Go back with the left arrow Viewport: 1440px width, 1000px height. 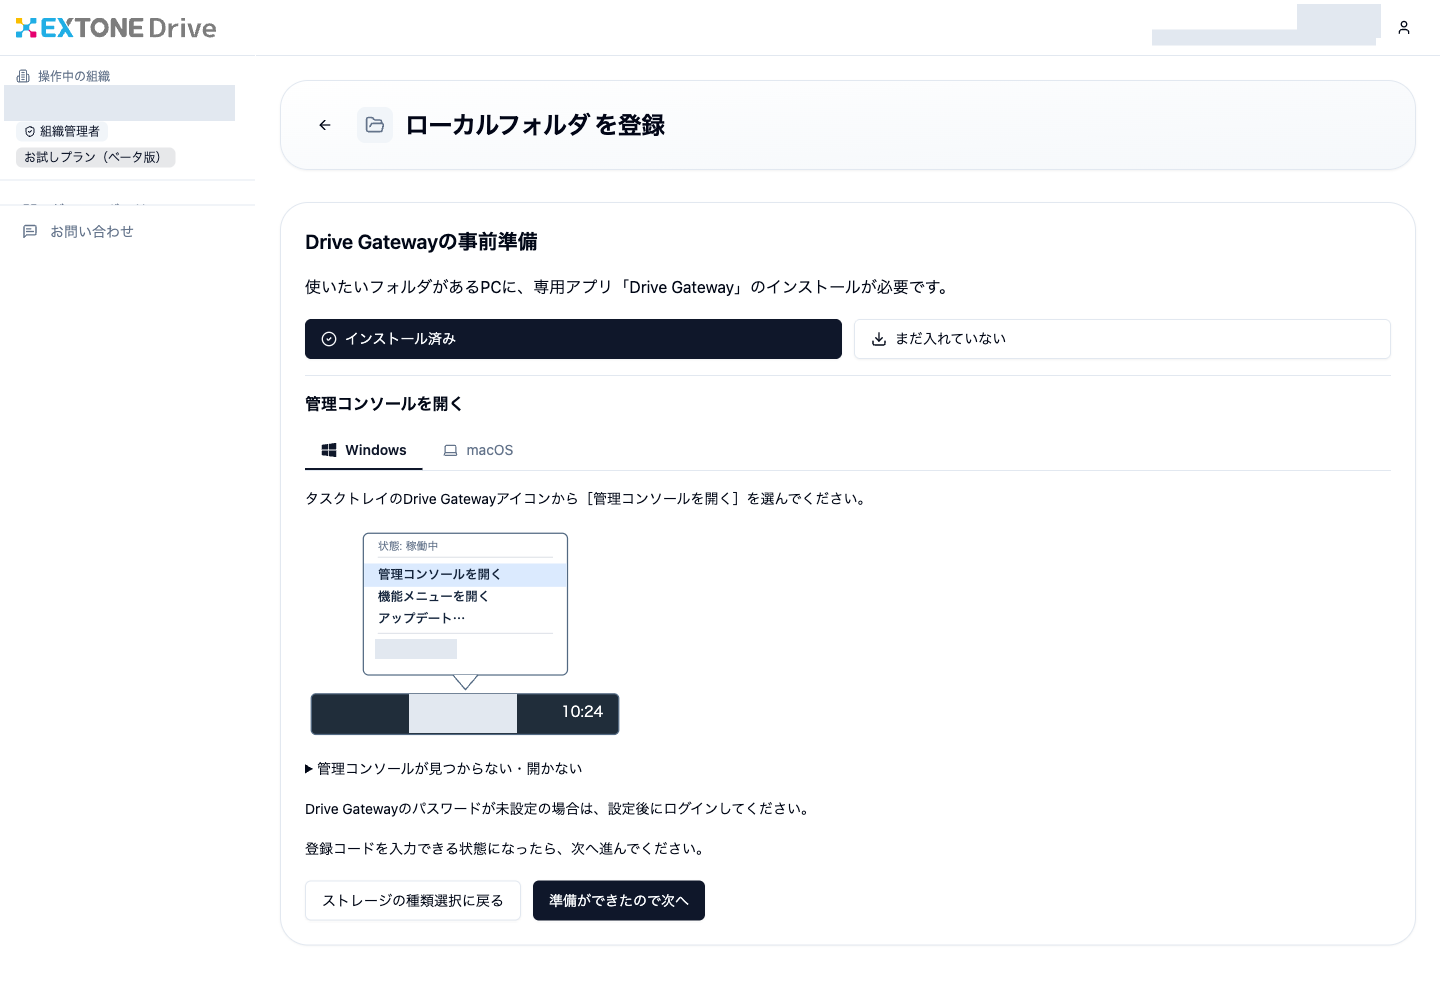[x=325, y=125]
